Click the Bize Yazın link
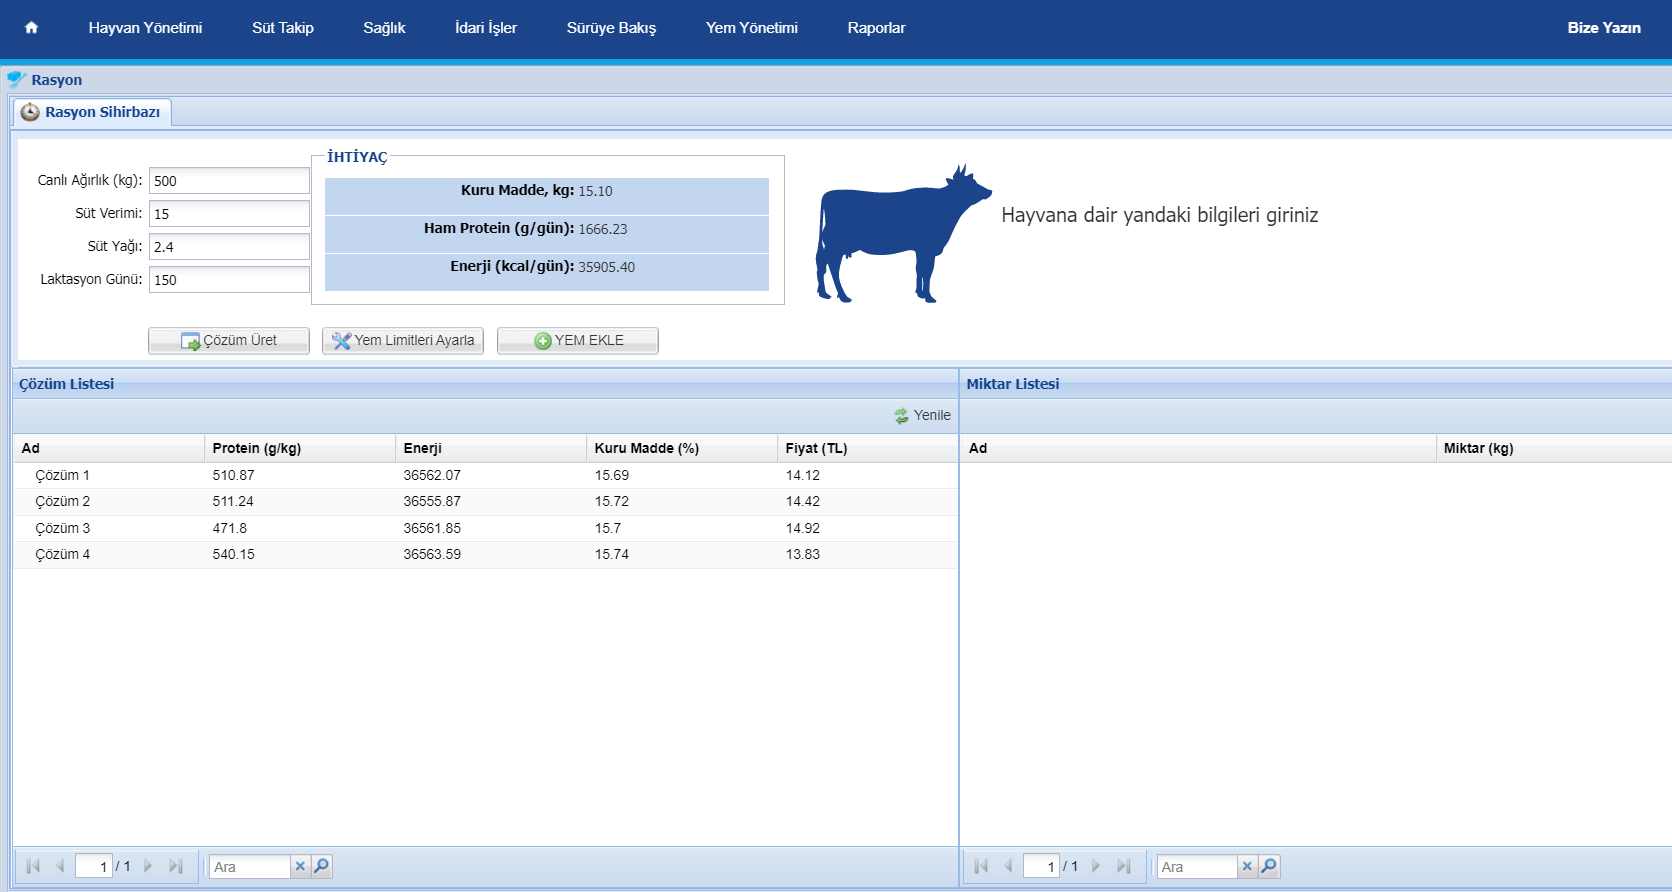 pos(1604,28)
